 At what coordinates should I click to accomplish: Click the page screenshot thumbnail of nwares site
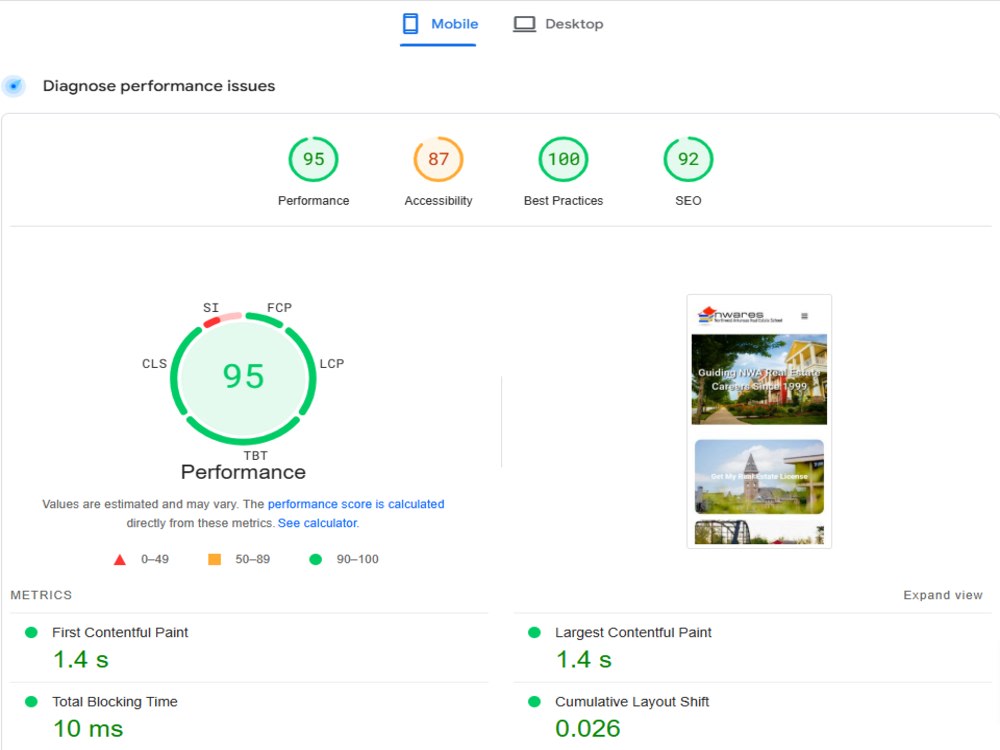[x=759, y=421]
